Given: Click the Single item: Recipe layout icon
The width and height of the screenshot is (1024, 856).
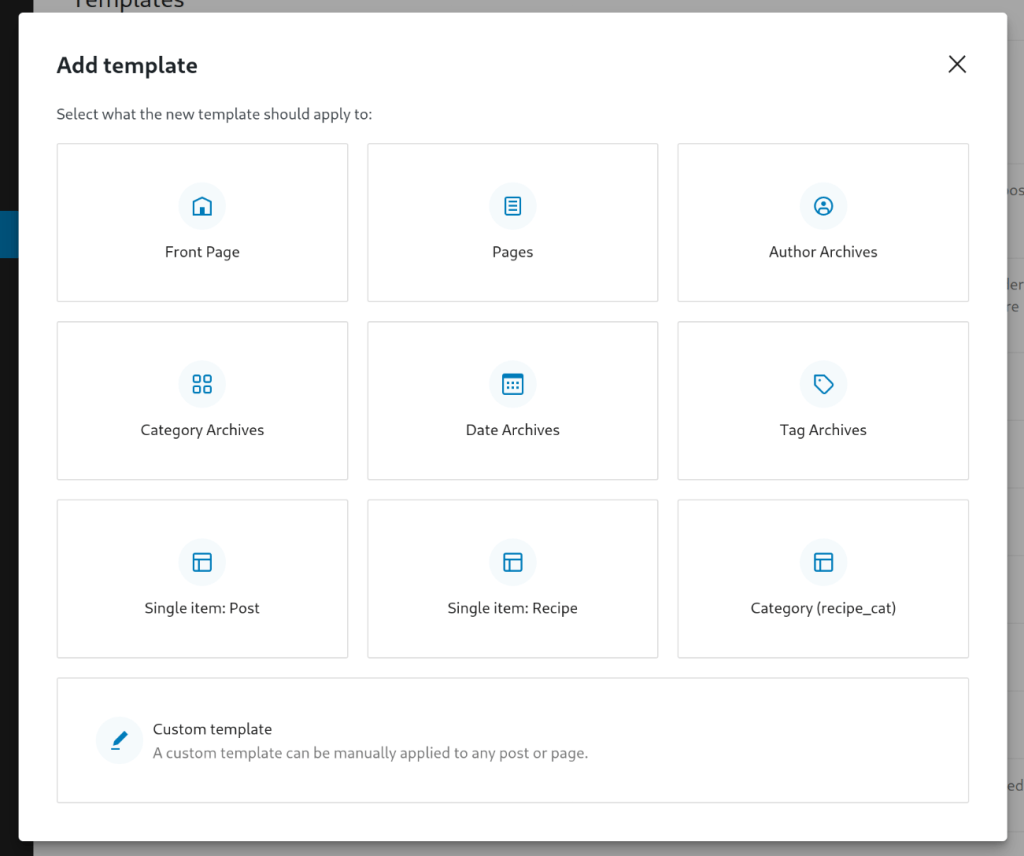Looking at the screenshot, I should pos(513,563).
